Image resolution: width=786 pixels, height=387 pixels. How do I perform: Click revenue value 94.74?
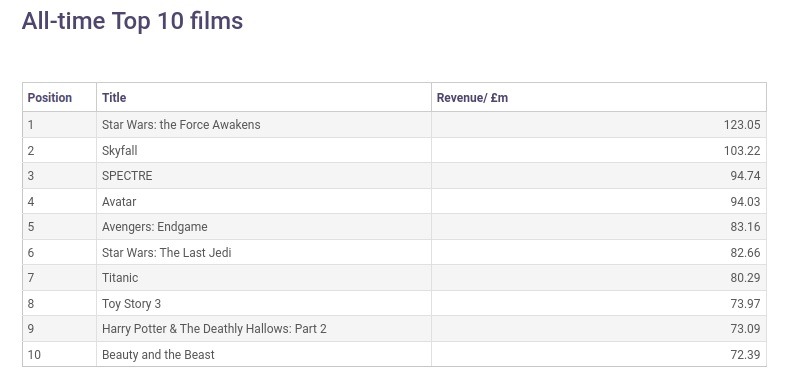point(745,176)
